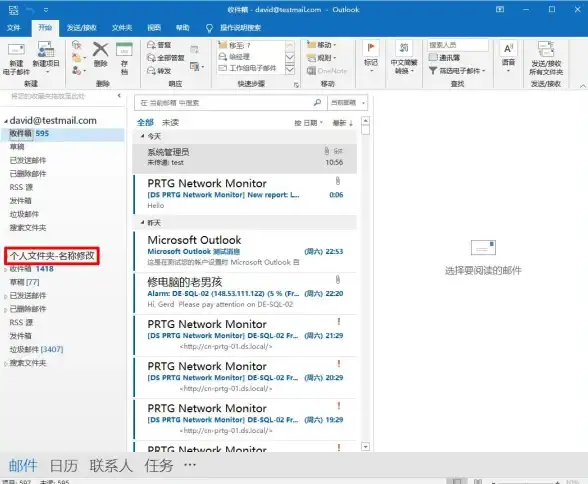The width and height of the screenshot is (588, 484).
Task: Switch to 联系人 contacts view
Action: (111, 466)
